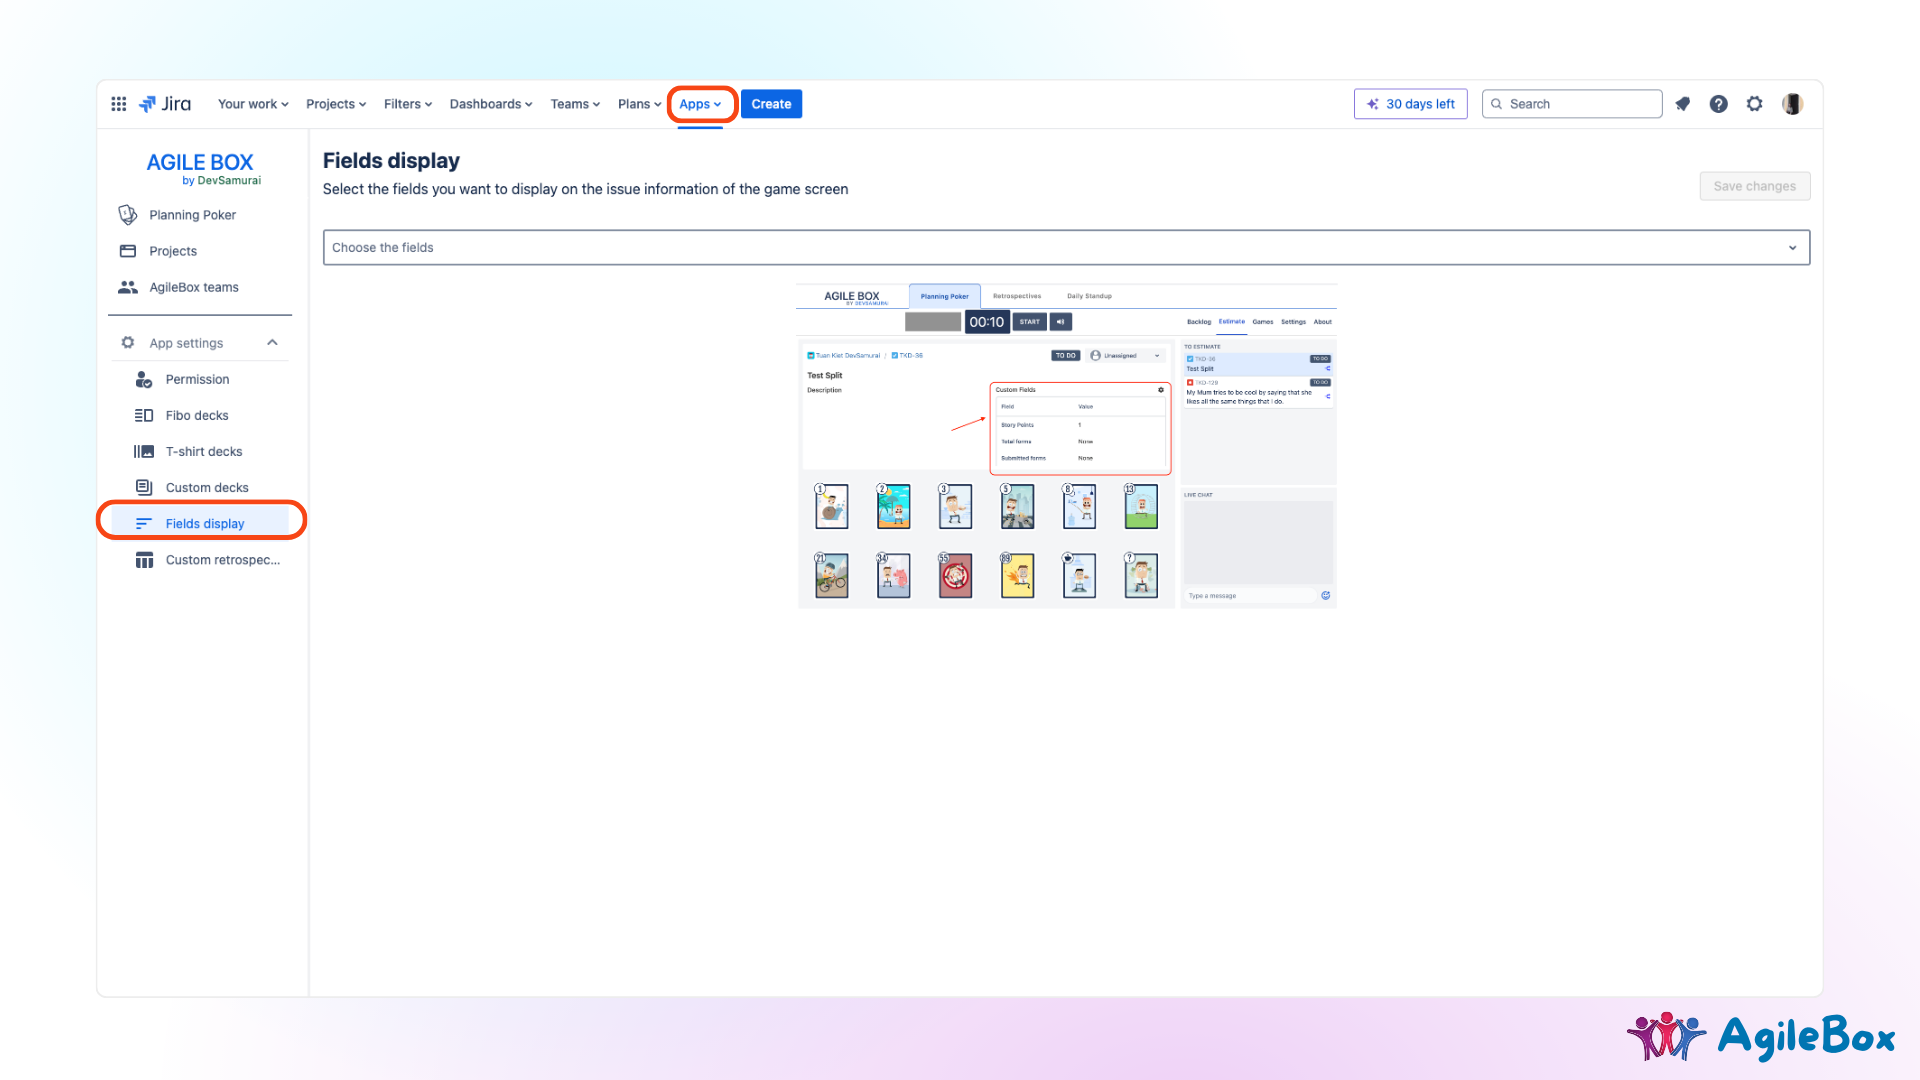Click the Create button
This screenshot has width=1920, height=1080.
click(771, 104)
